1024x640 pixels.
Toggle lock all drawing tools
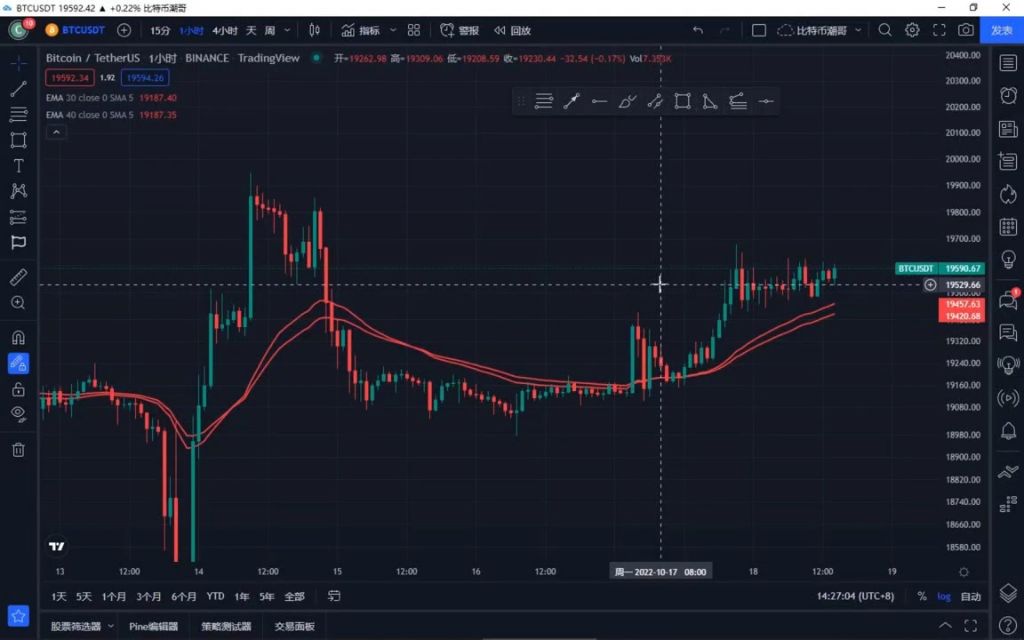tap(18, 389)
